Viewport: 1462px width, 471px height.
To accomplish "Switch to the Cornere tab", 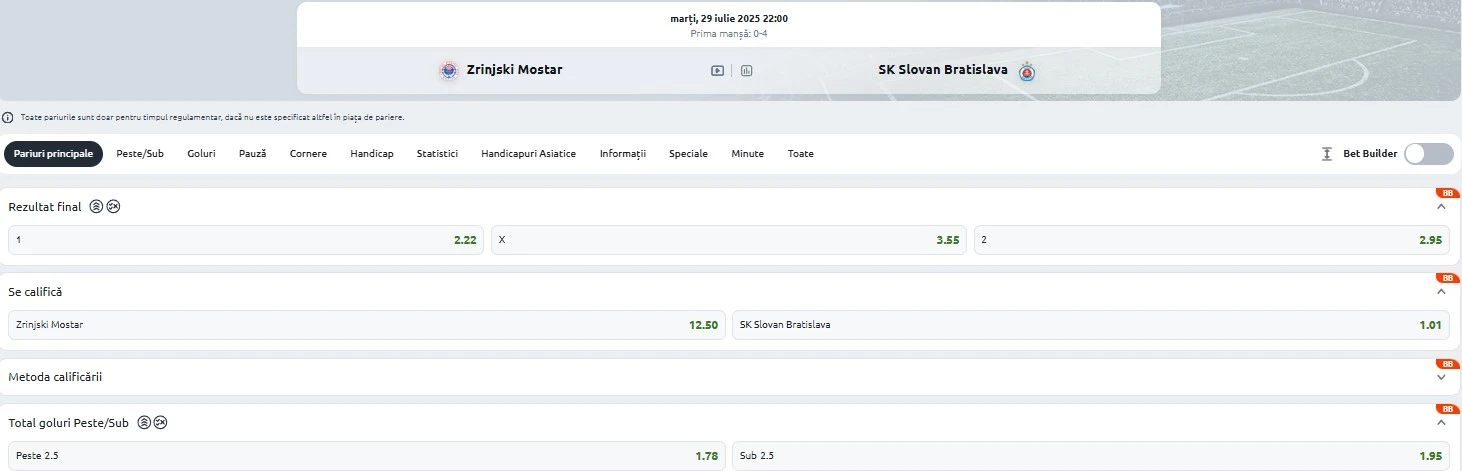I will pyautogui.click(x=308, y=154).
